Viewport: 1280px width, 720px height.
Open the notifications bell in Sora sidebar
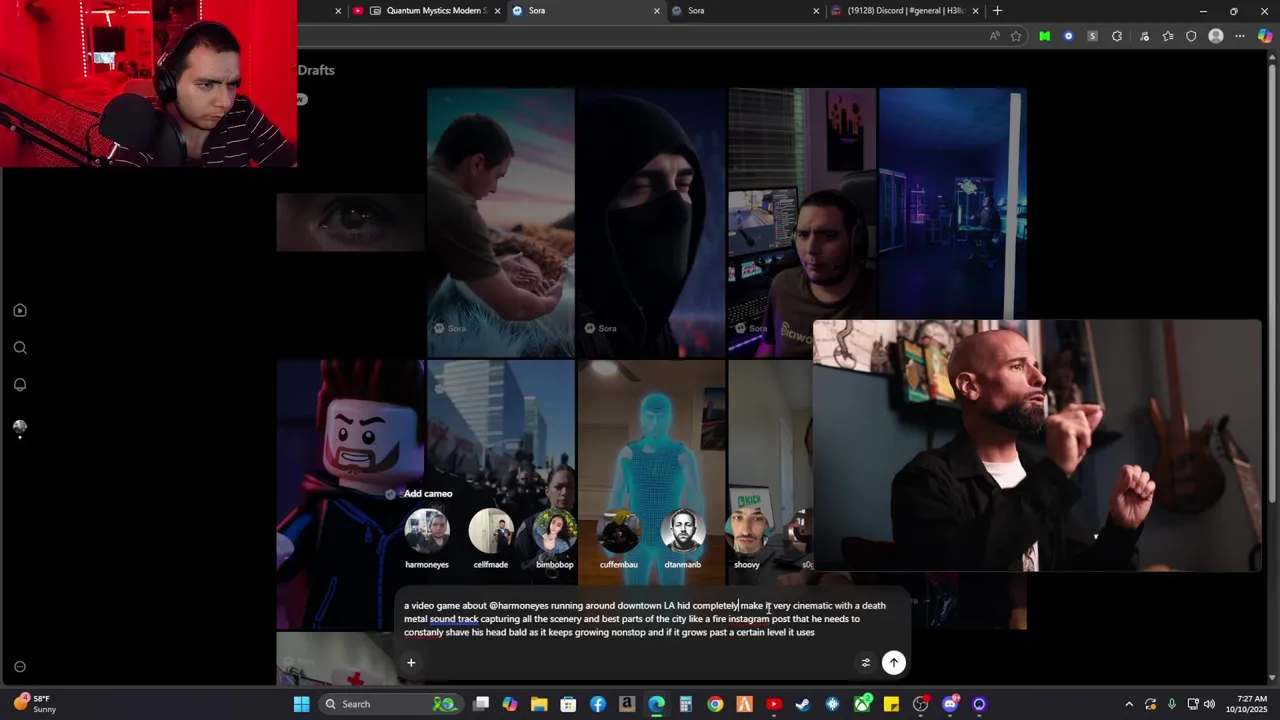pyautogui.click(x=20, y=385)
